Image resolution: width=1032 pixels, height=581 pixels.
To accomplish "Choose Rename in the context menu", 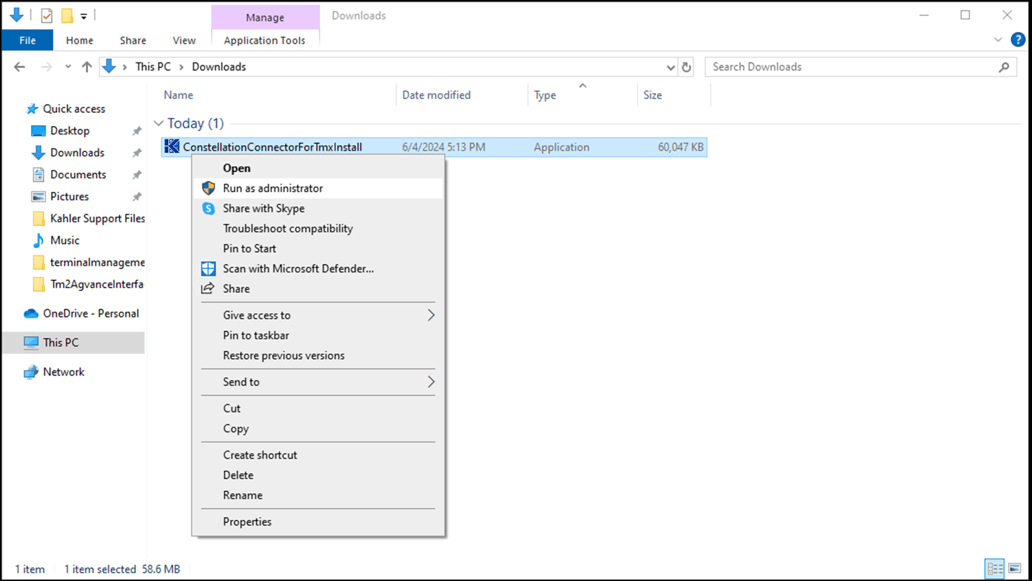I will point(242,495).
